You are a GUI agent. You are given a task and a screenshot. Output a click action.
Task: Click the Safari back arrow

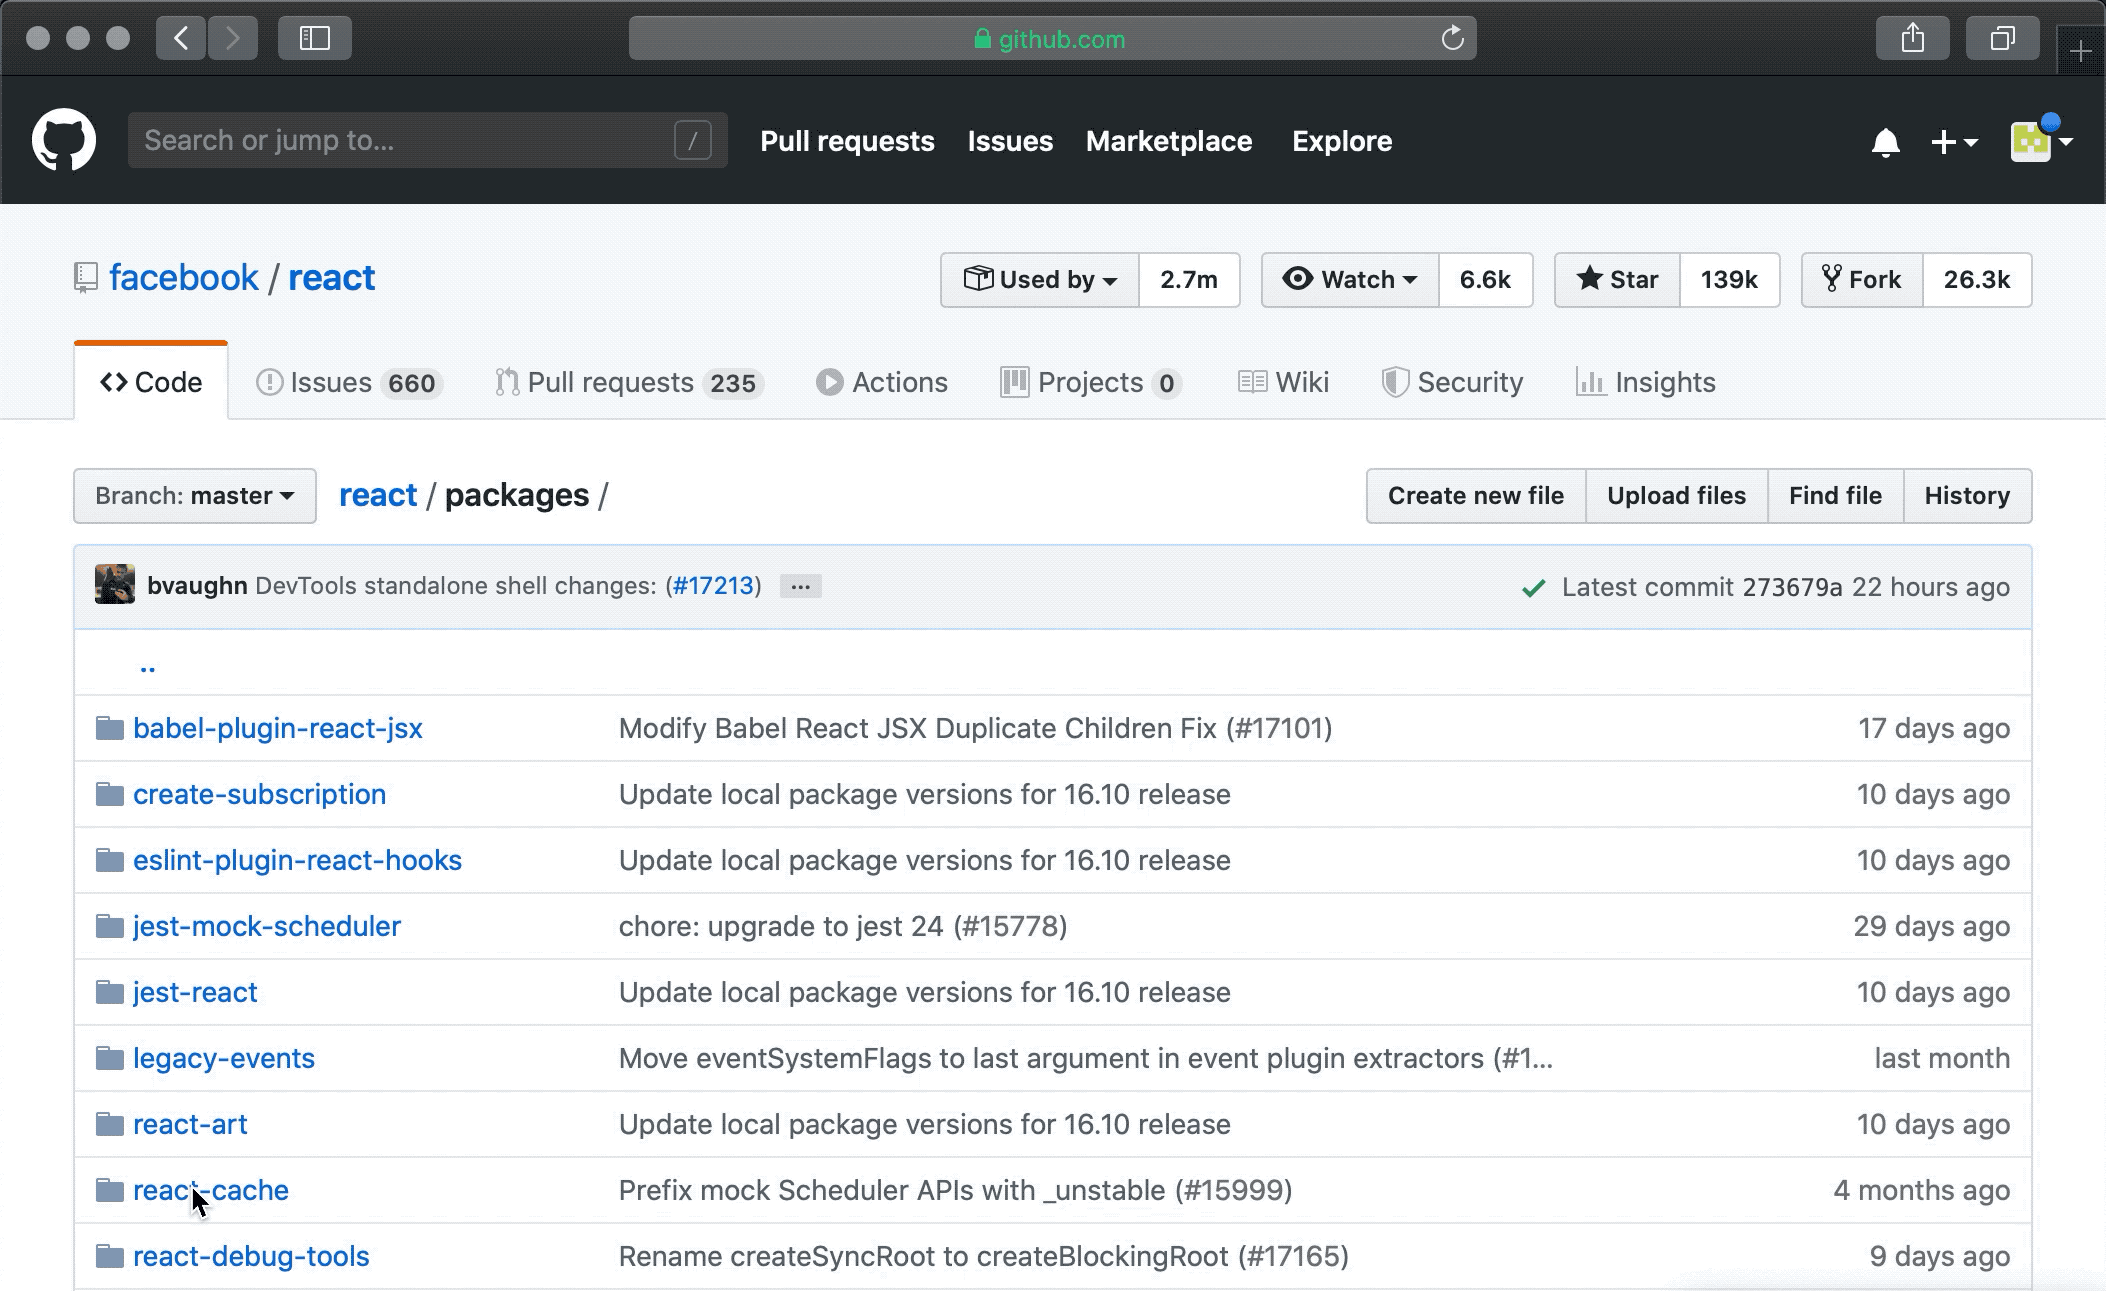pyautogui.click(x=181, y=38)
